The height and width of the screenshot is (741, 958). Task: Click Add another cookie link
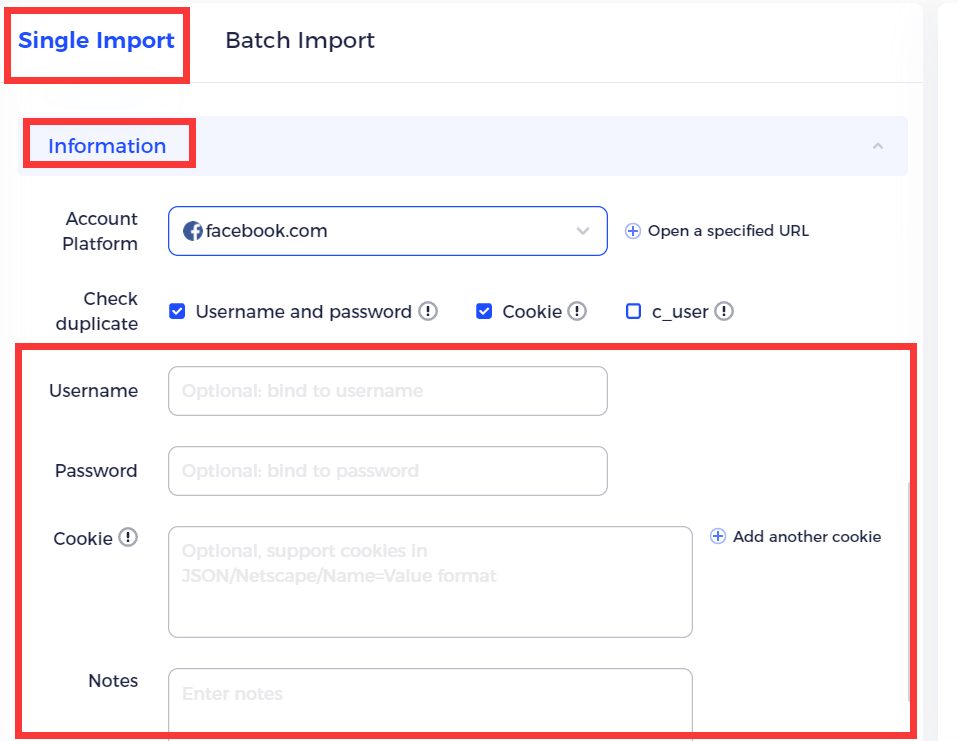[806, 536]
